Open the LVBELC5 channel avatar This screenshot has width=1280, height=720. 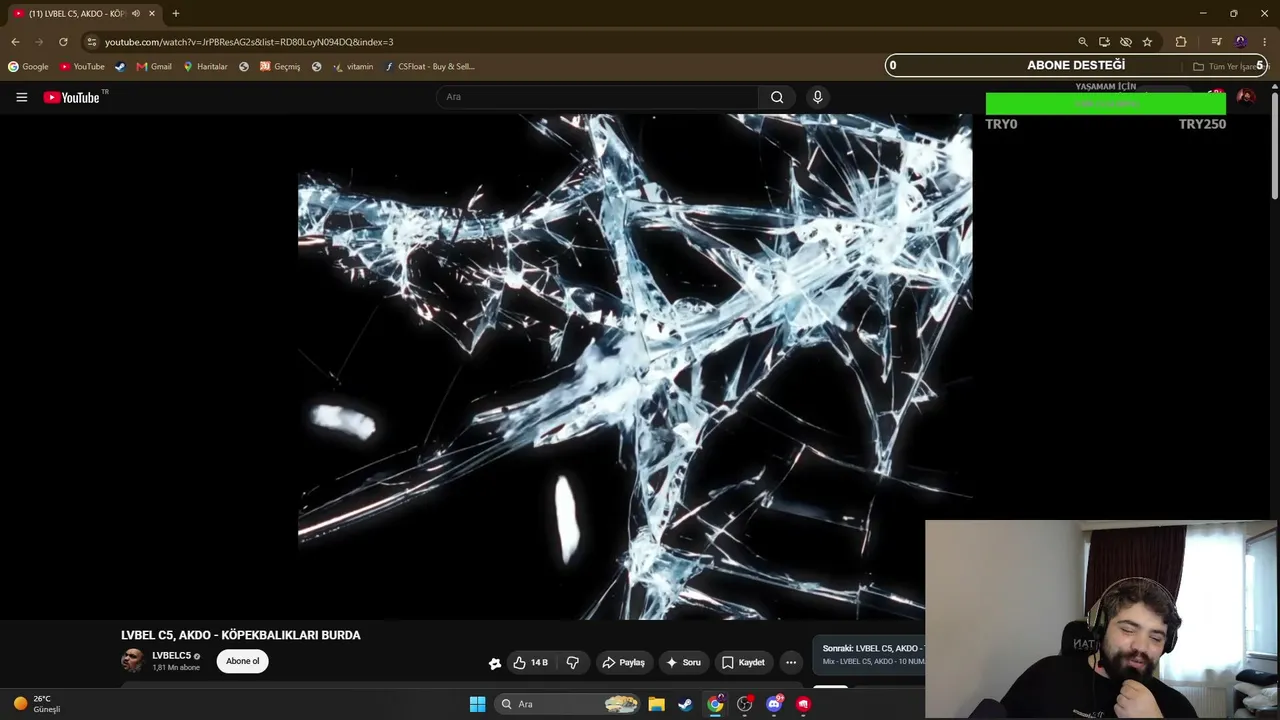(x=132, y=660)
